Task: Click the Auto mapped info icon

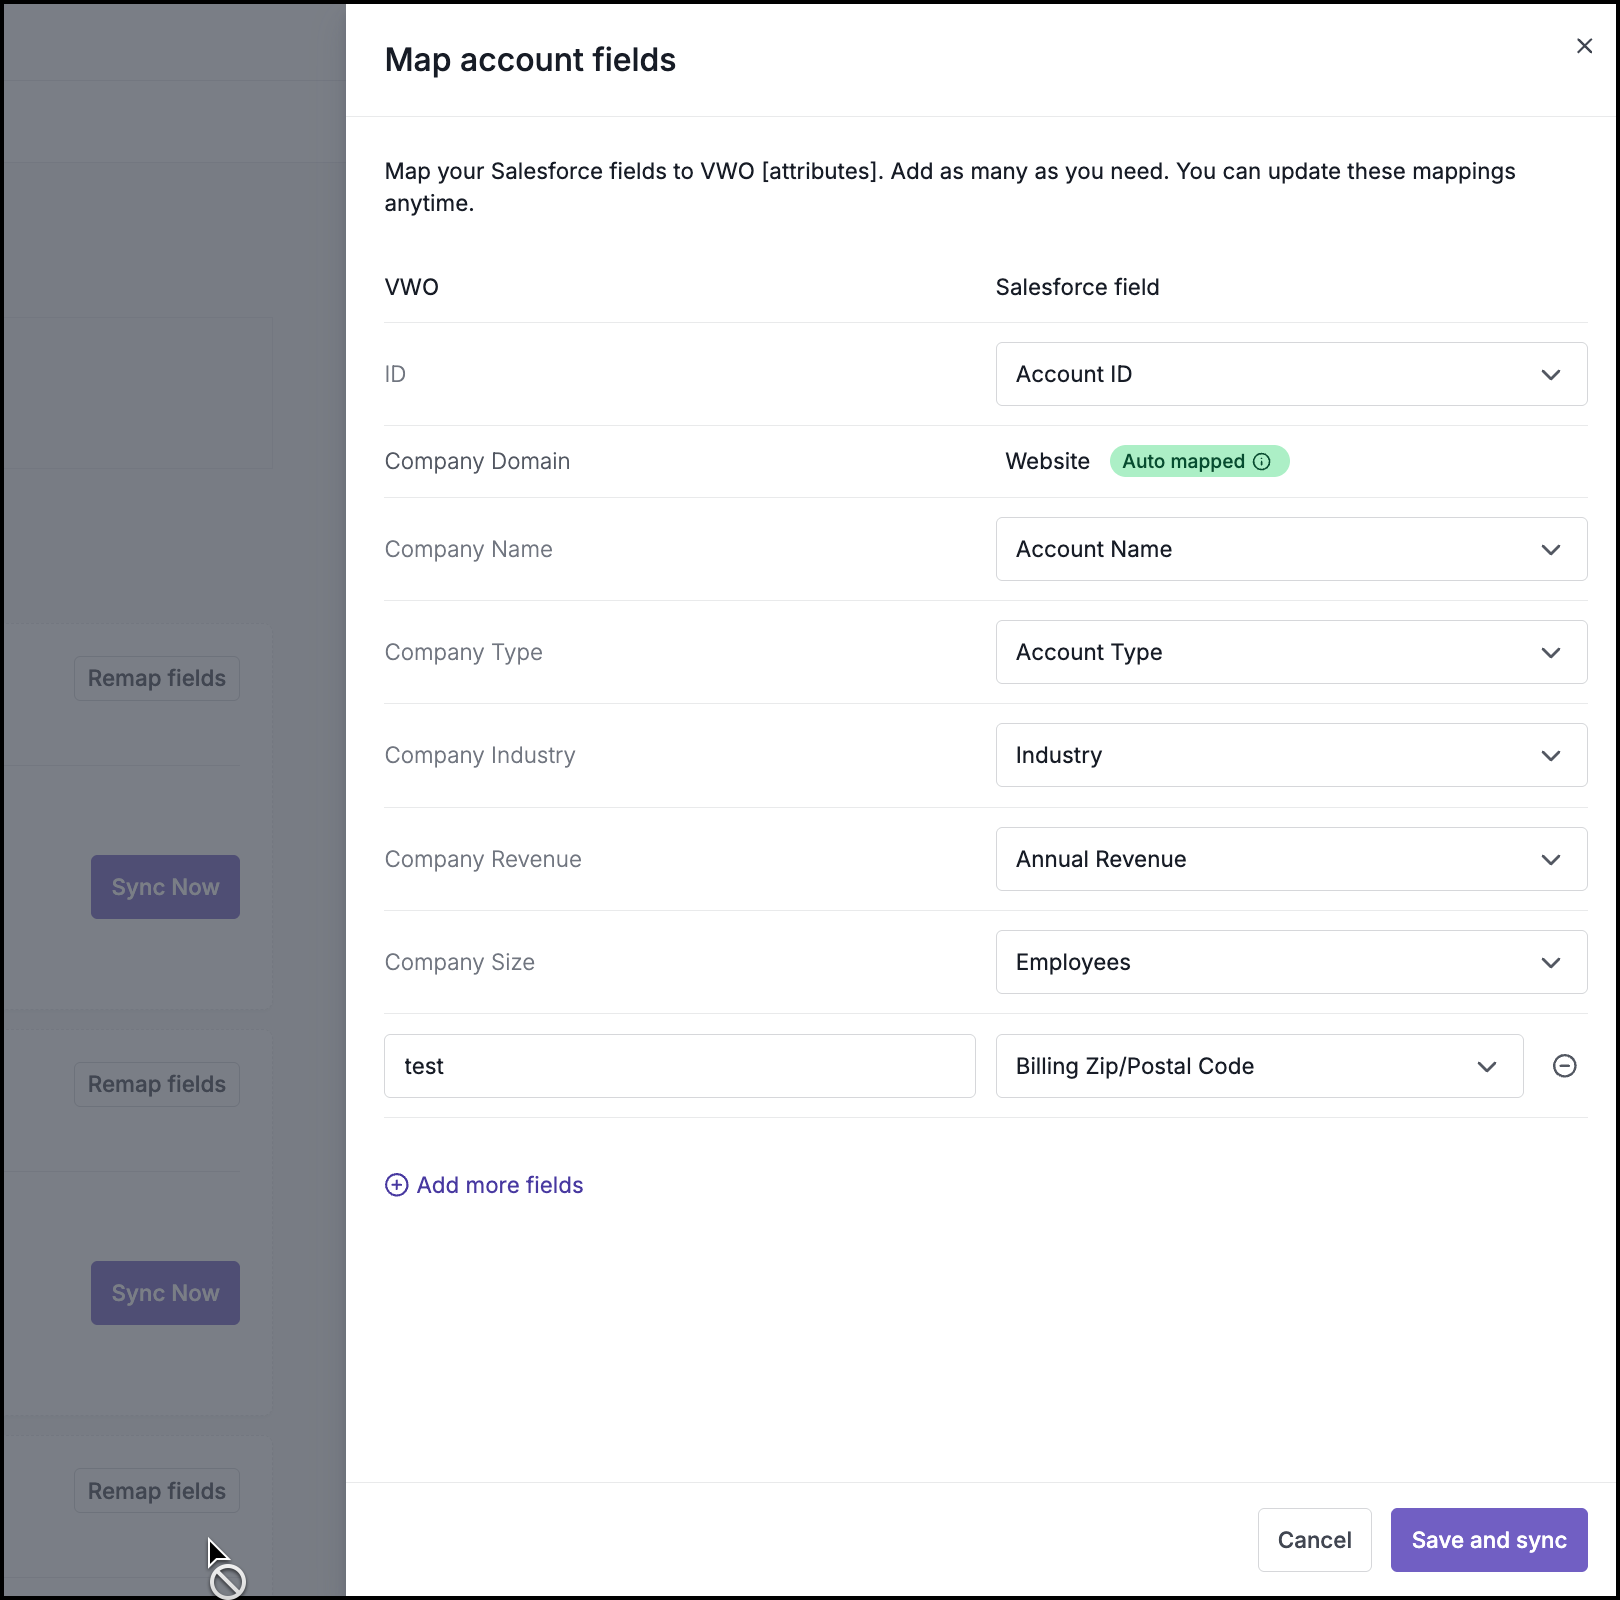Action: pyautogui.click(x=1262, y=461)
